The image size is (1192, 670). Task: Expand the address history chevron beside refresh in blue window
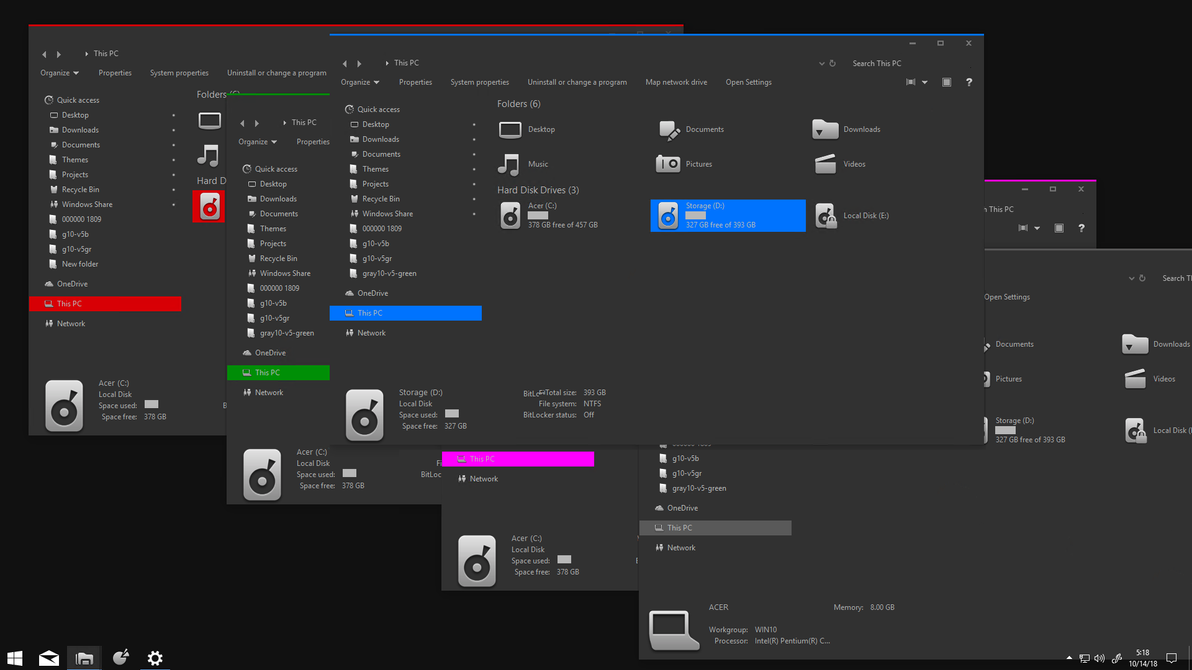coord(821,63)
